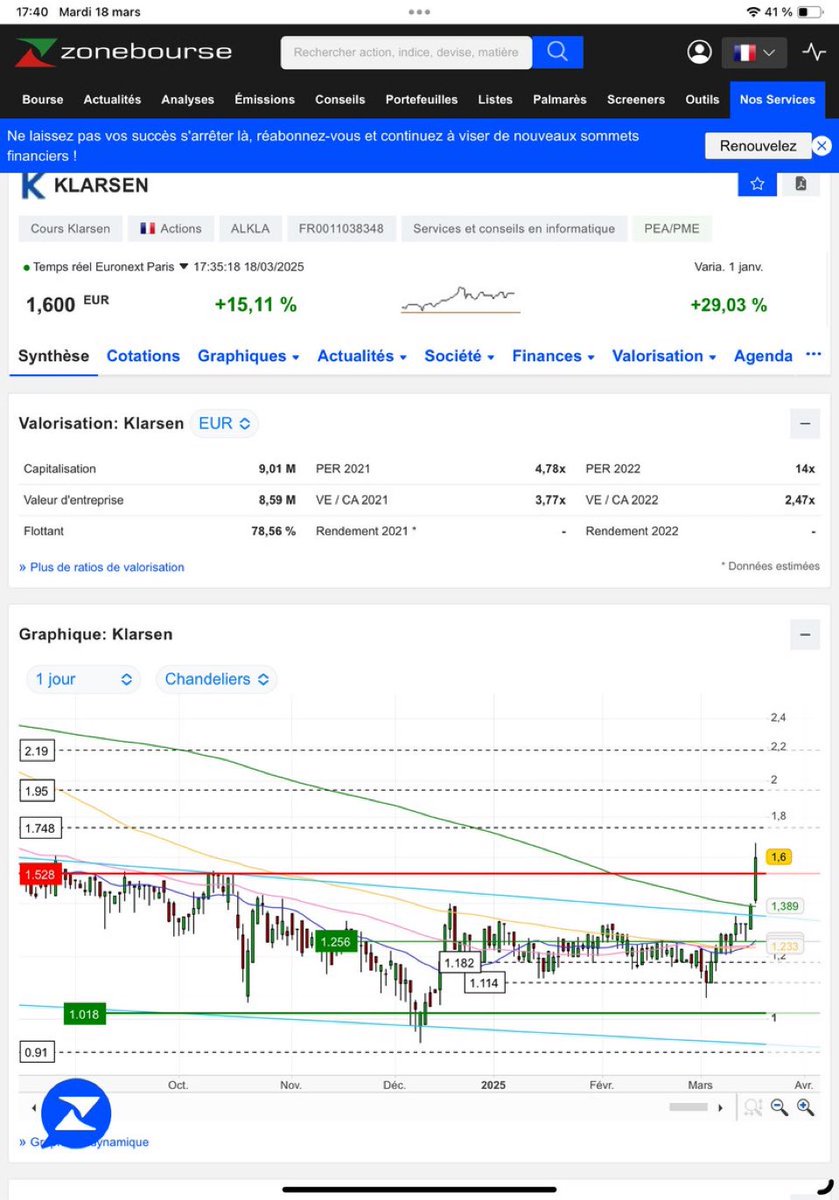Open the Chandeliers chart type dropdown
The height and width of the screenshot is (1200, 839).
(x=216, y=679)
